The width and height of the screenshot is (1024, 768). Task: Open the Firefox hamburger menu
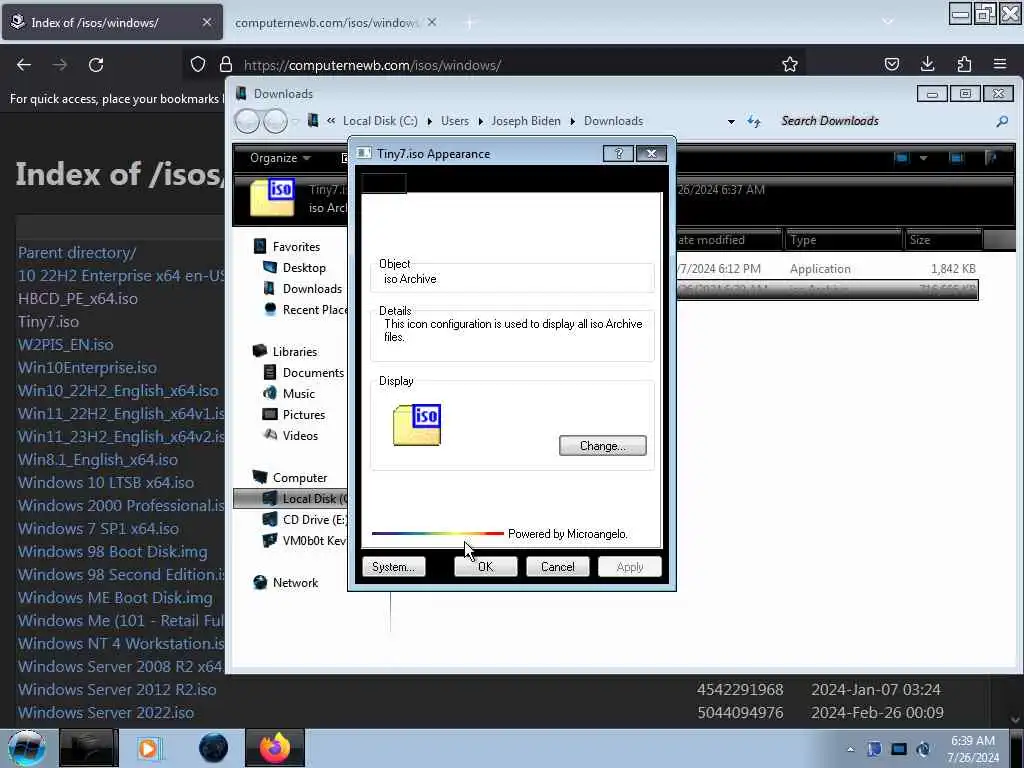coord(1000,64)
